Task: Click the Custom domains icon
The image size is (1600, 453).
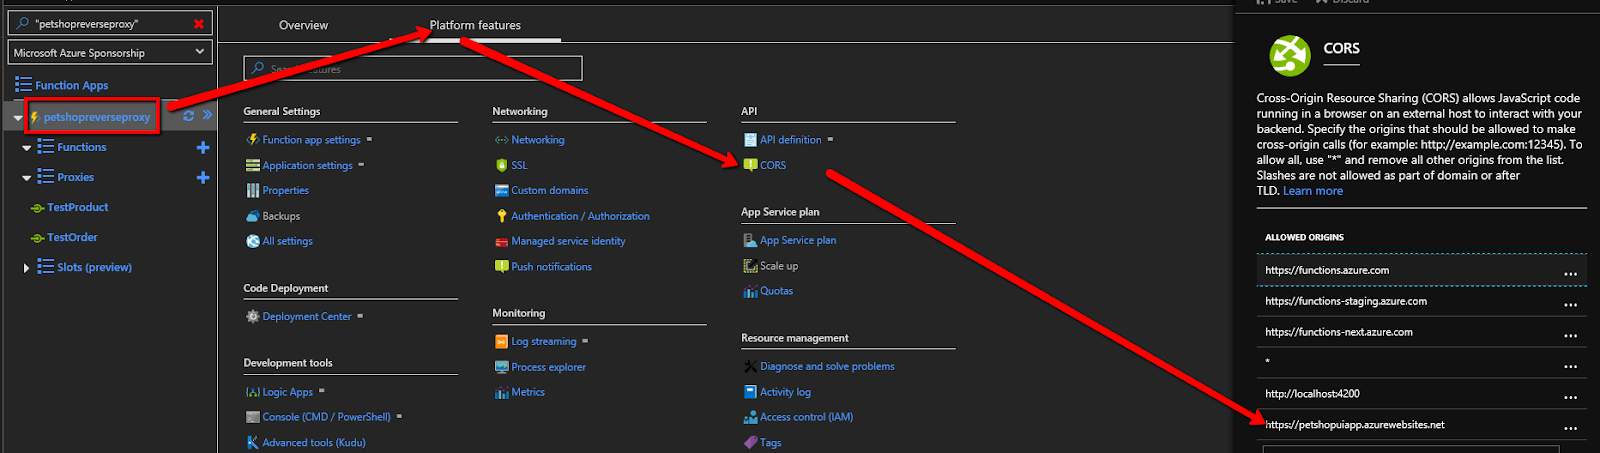Action: click(x=502, y=190)
